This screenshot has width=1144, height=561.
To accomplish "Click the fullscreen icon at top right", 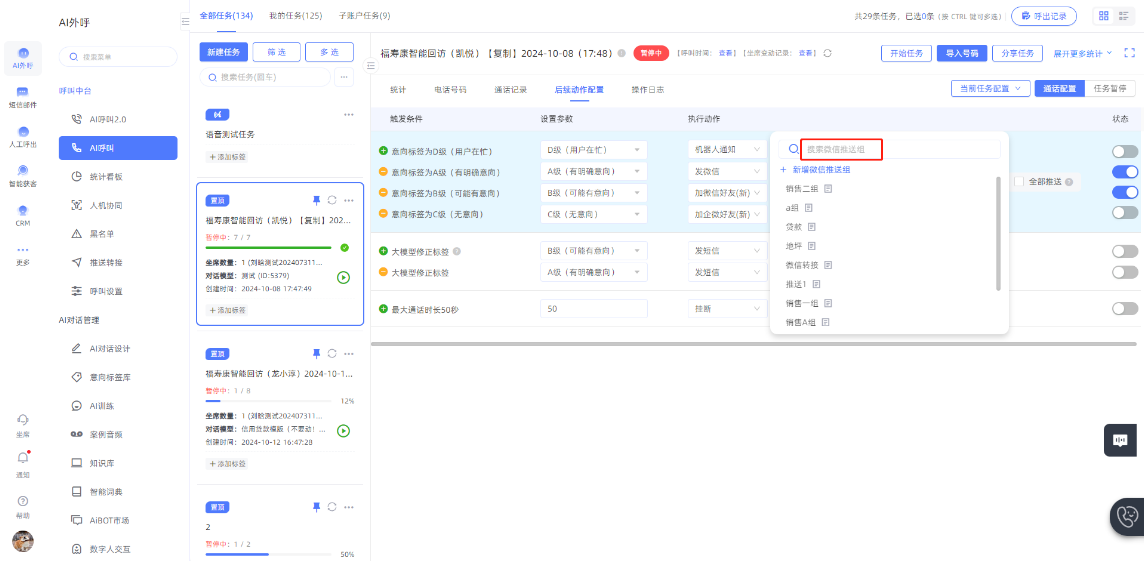I will click(1130, 53).
